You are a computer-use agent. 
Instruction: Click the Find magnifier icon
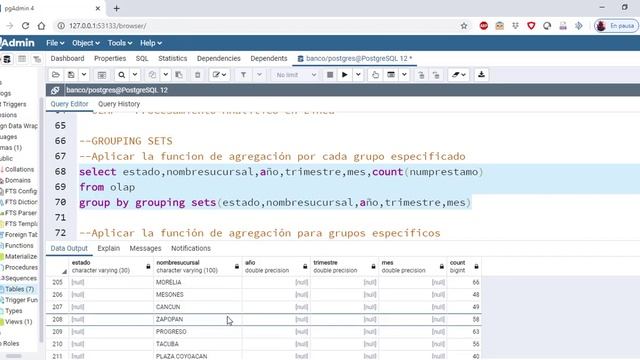coord(122,75)
